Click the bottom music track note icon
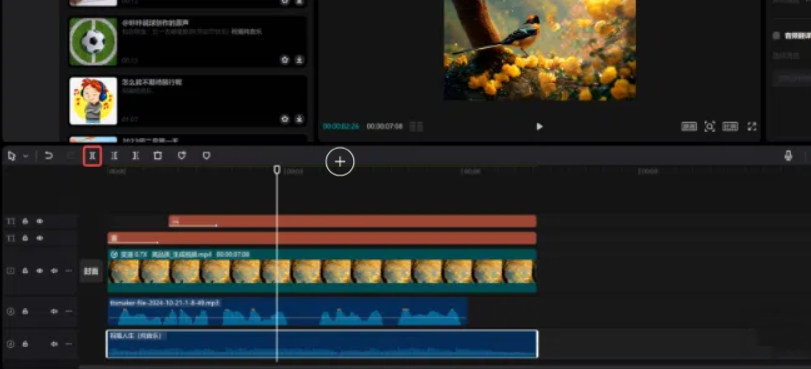 tap(10, 344)
